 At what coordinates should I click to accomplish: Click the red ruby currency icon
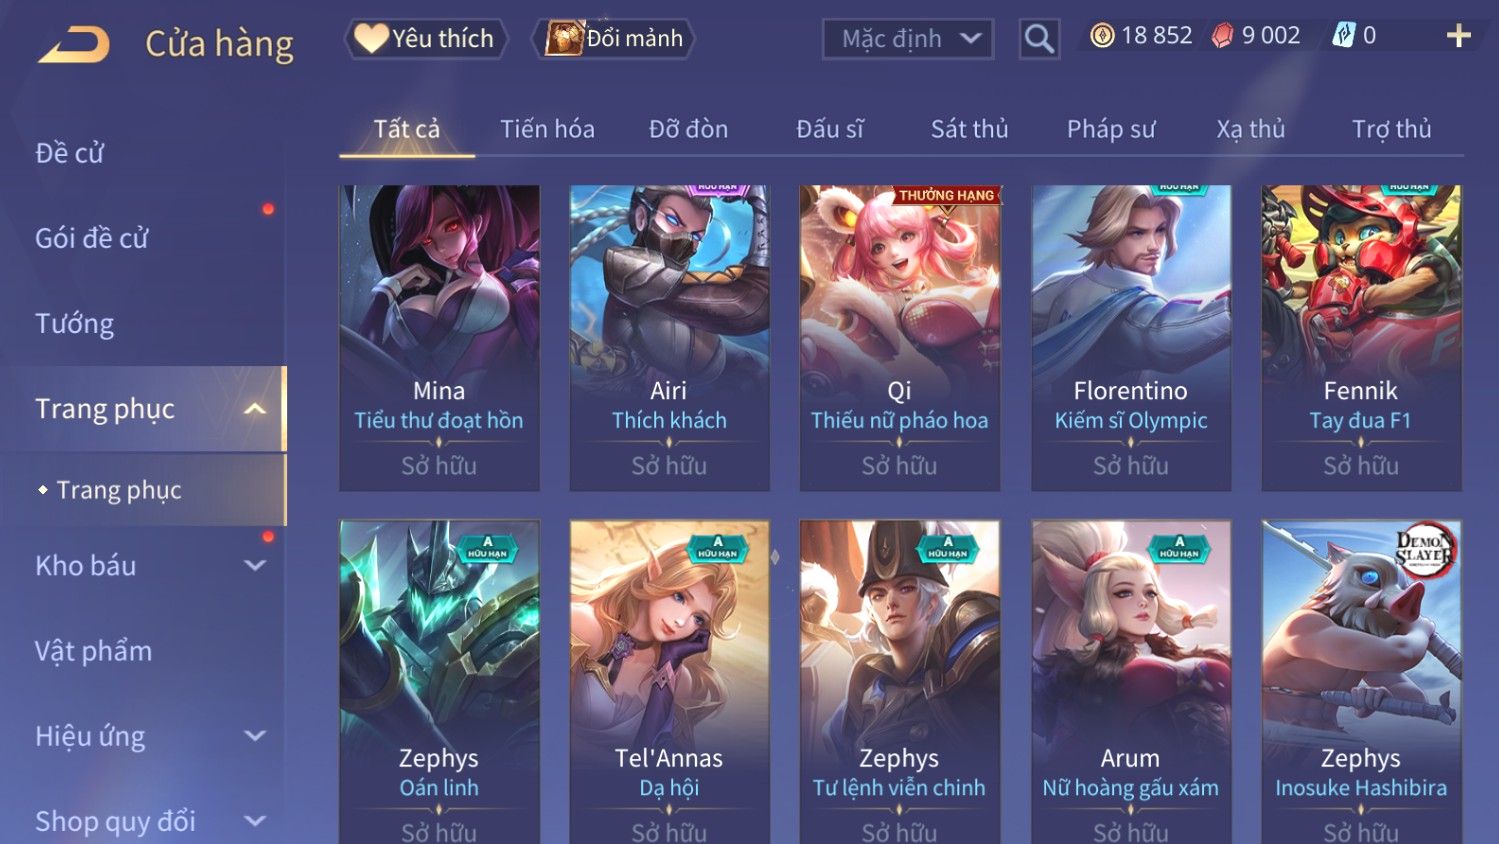point(1222,36)
